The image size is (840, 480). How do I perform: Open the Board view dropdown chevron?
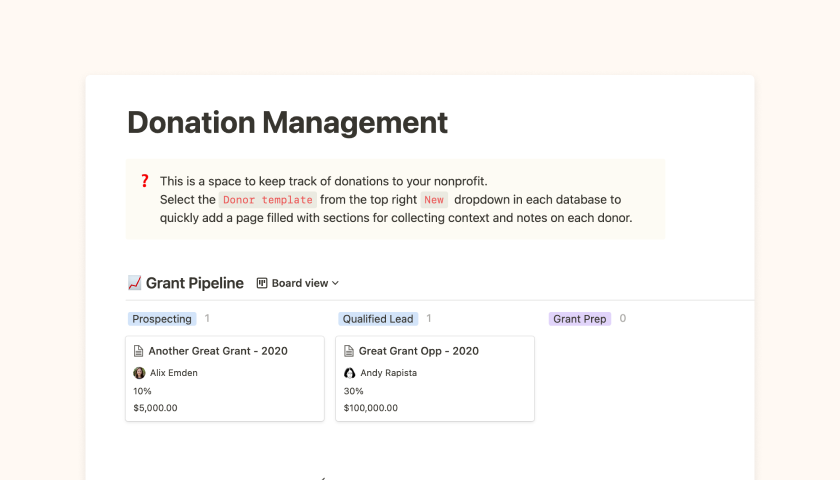click(335, 284)
